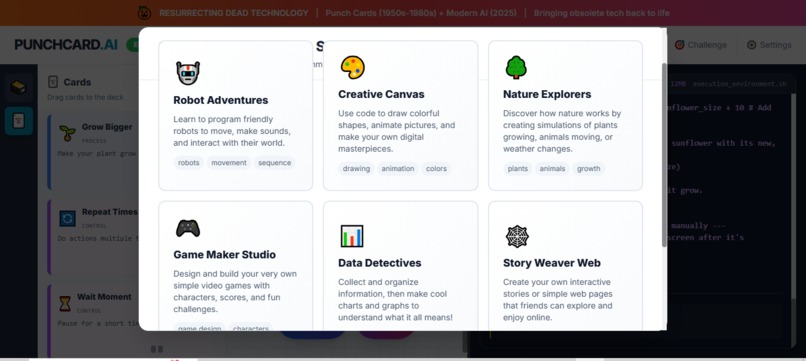Select the Creative Canvas title

[381, 94]
